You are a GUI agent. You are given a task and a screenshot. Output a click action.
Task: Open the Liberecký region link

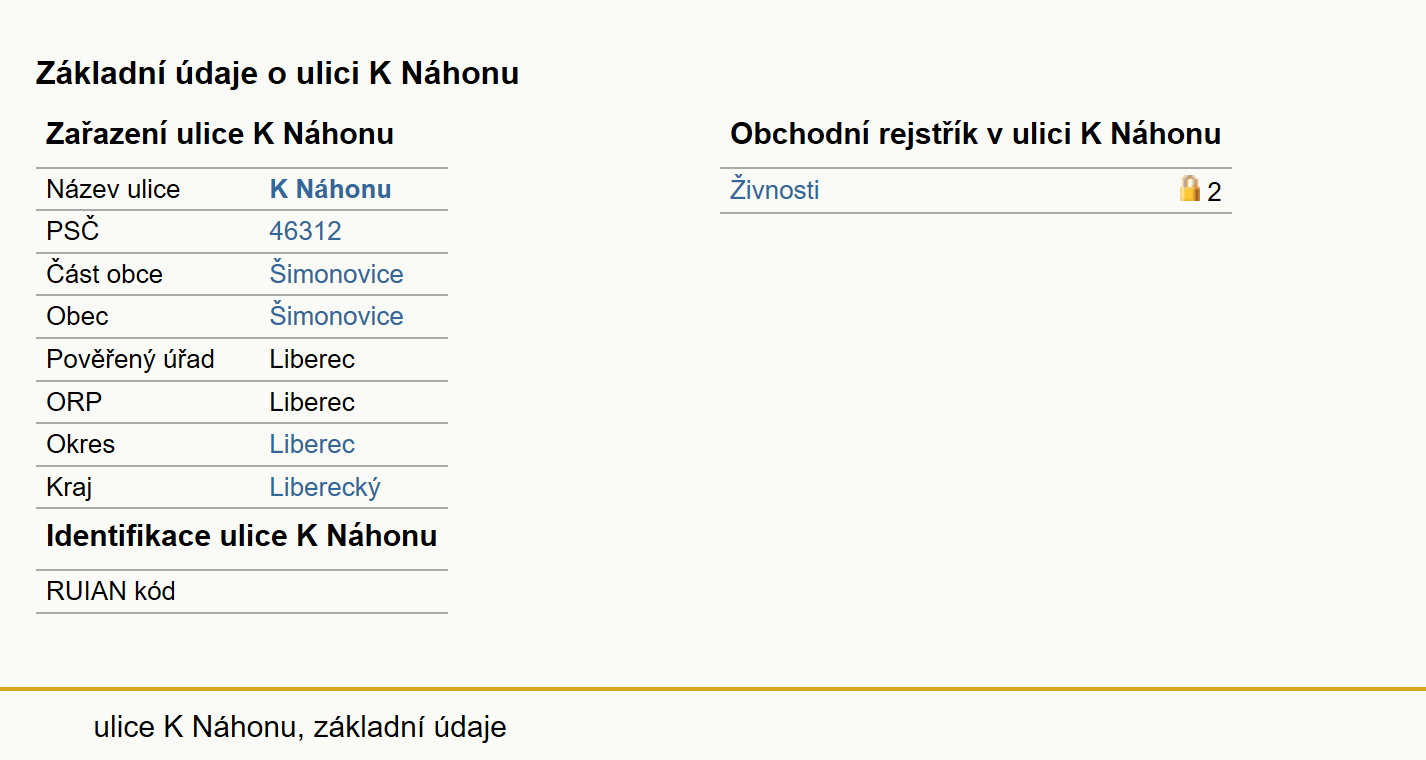pos(325,487)
